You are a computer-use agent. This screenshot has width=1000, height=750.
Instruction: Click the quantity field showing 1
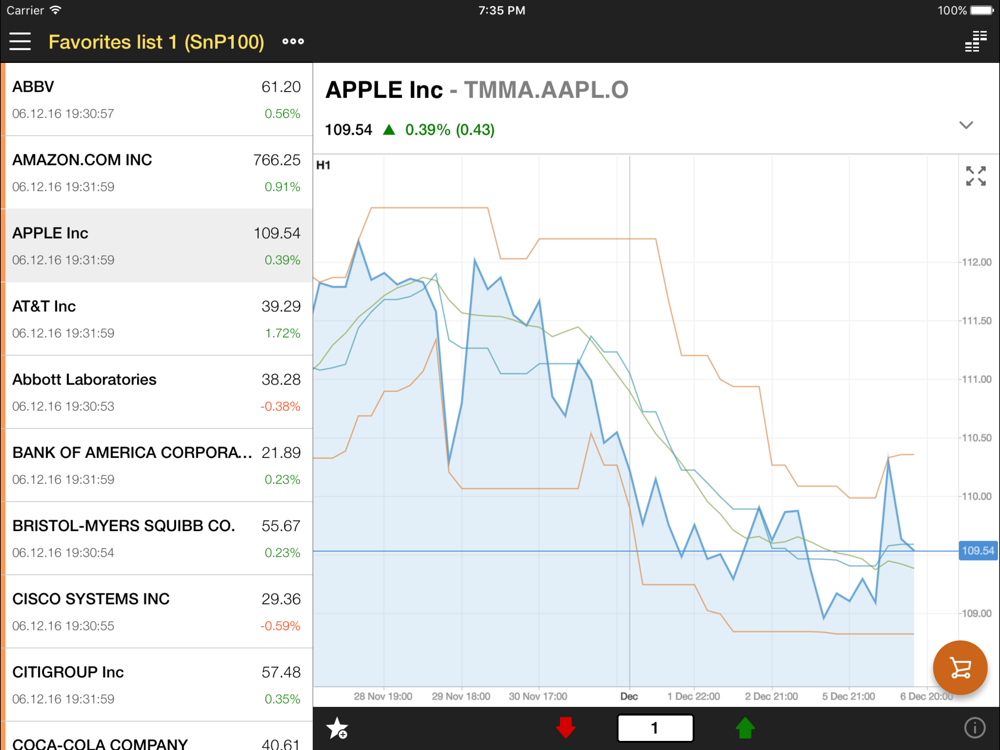[x=655, y=728]
